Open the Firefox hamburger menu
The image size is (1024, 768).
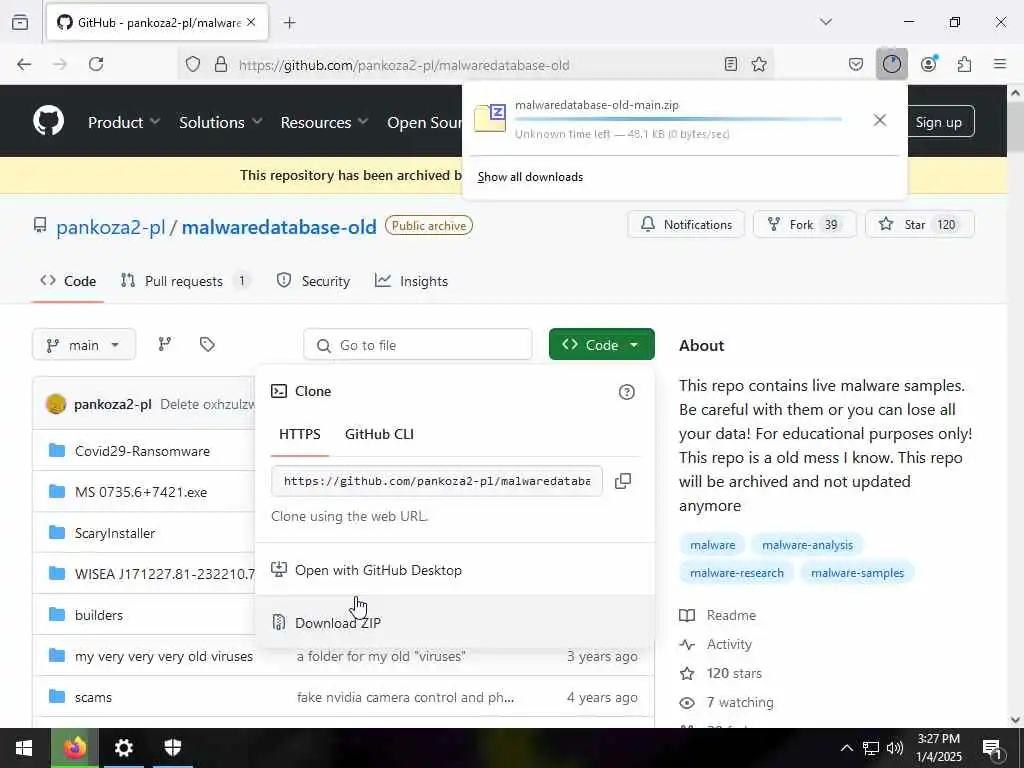1000,64
